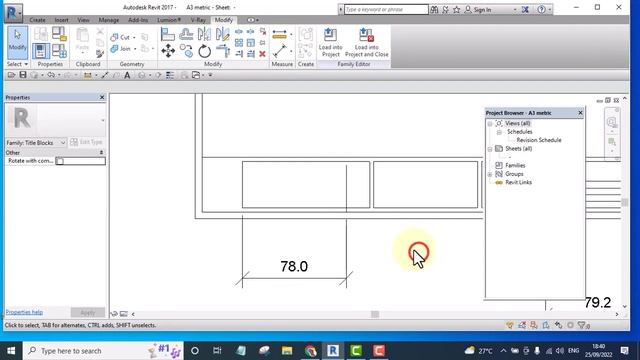
Task: Open the V-Ray ribbon tab
Action: (198, 20)
